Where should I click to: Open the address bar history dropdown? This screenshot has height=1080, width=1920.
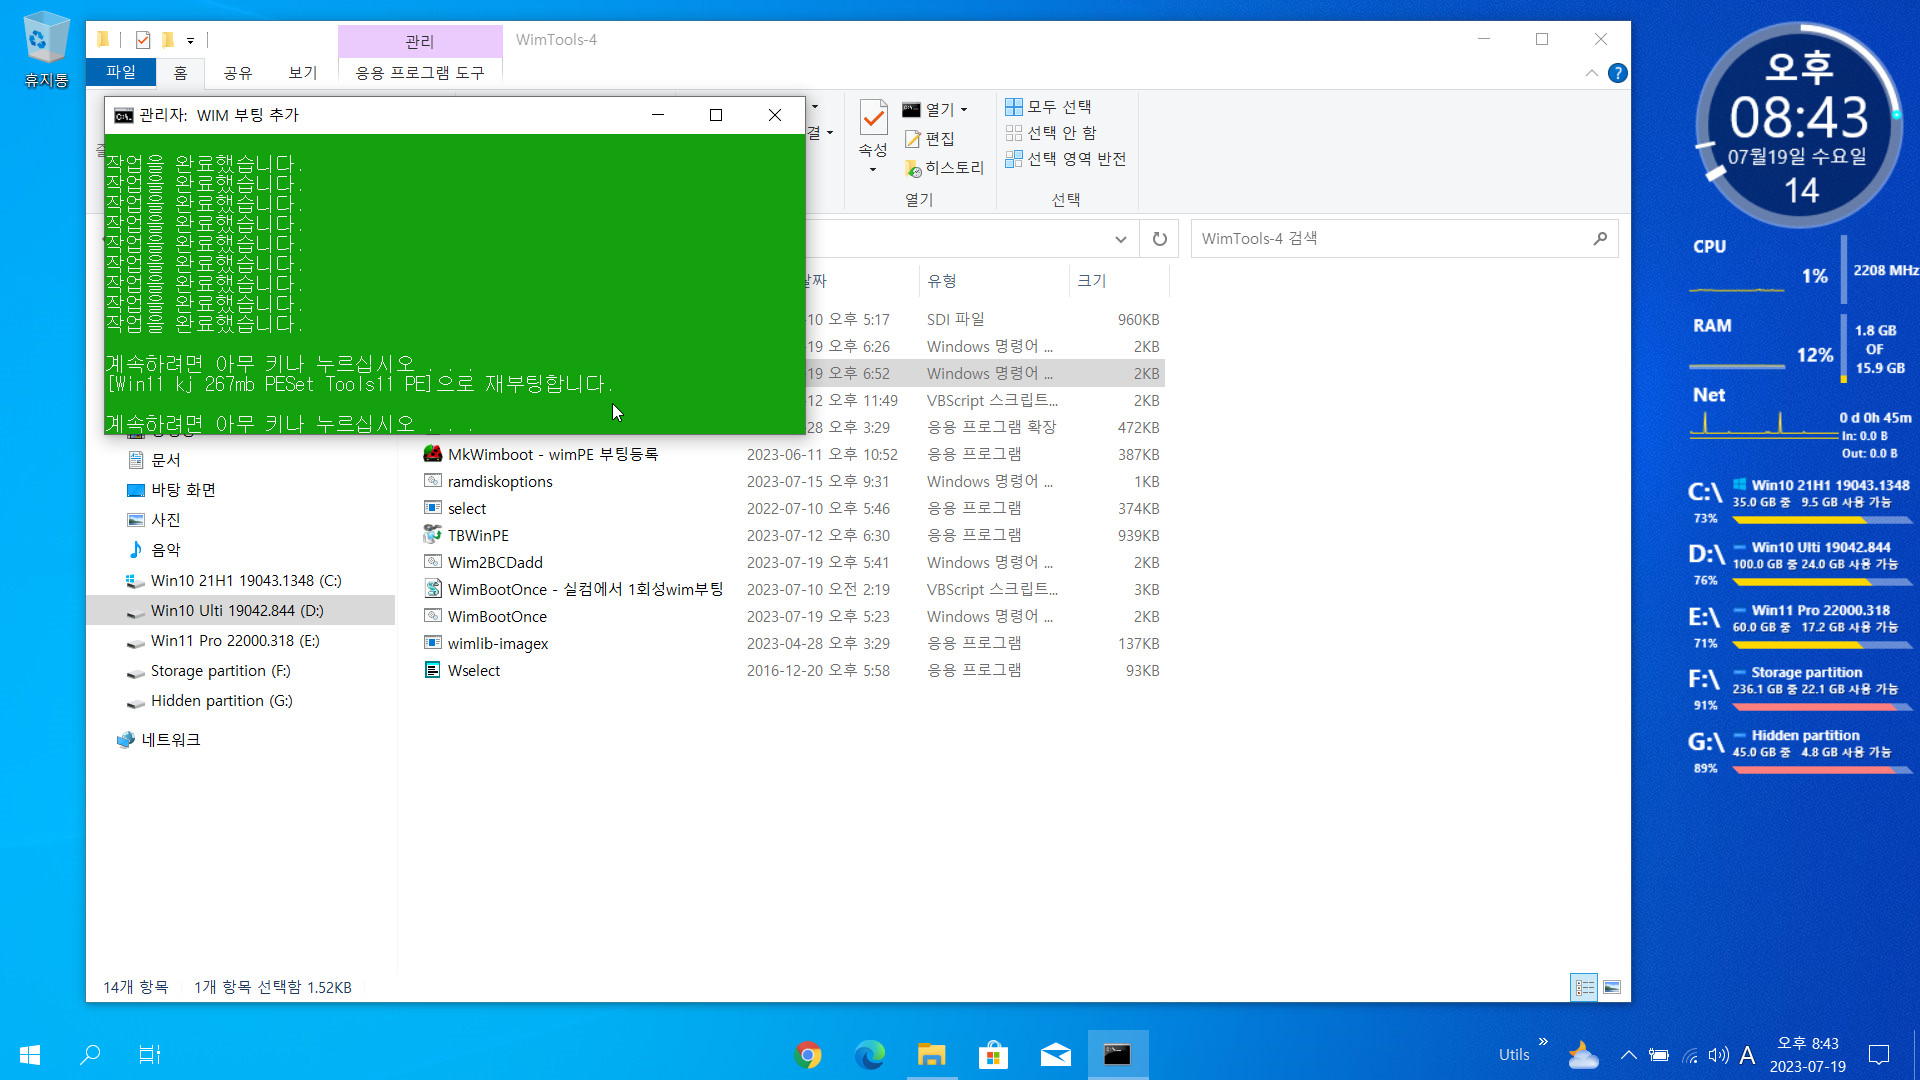(x=1121, y=239)
